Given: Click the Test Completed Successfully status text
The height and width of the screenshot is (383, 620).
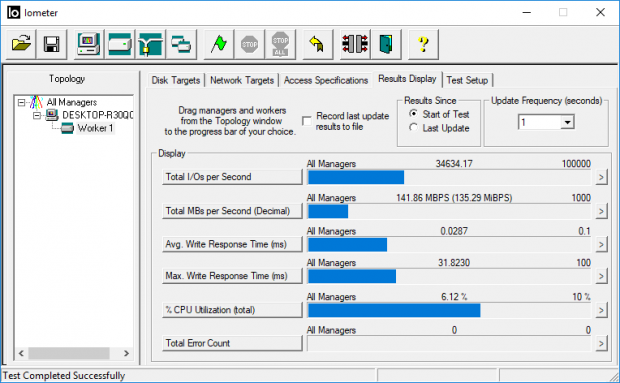Looking at the screenshot, I should [64, 375].
